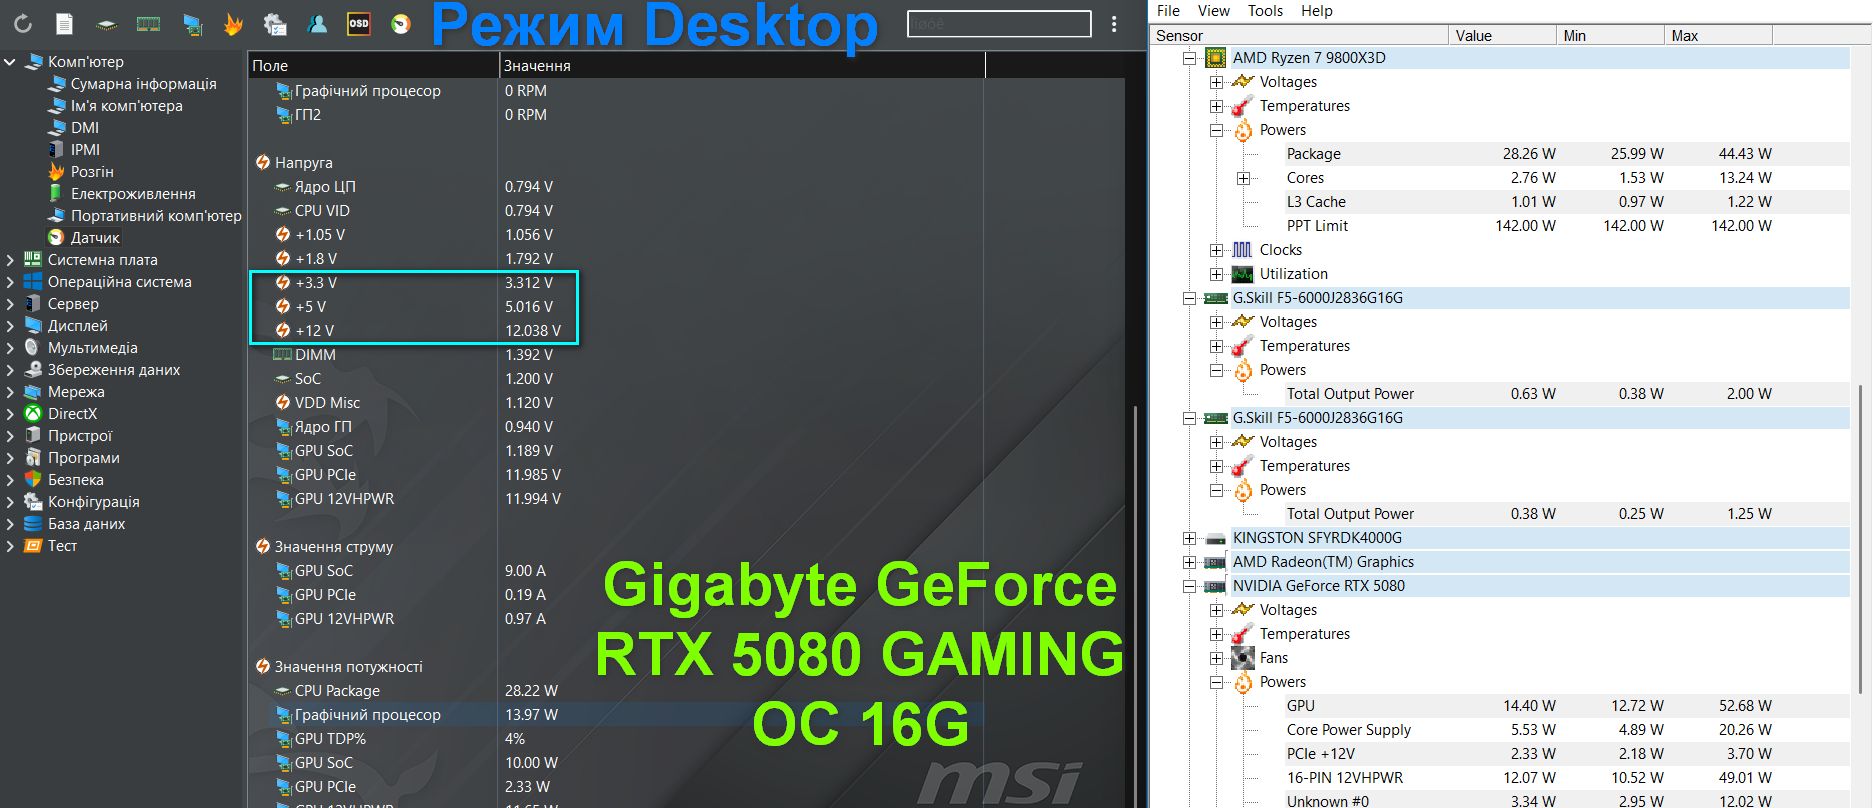Open File menu in HWMonitor
Screen dimensions: 1873x808
pos(1168,11)
